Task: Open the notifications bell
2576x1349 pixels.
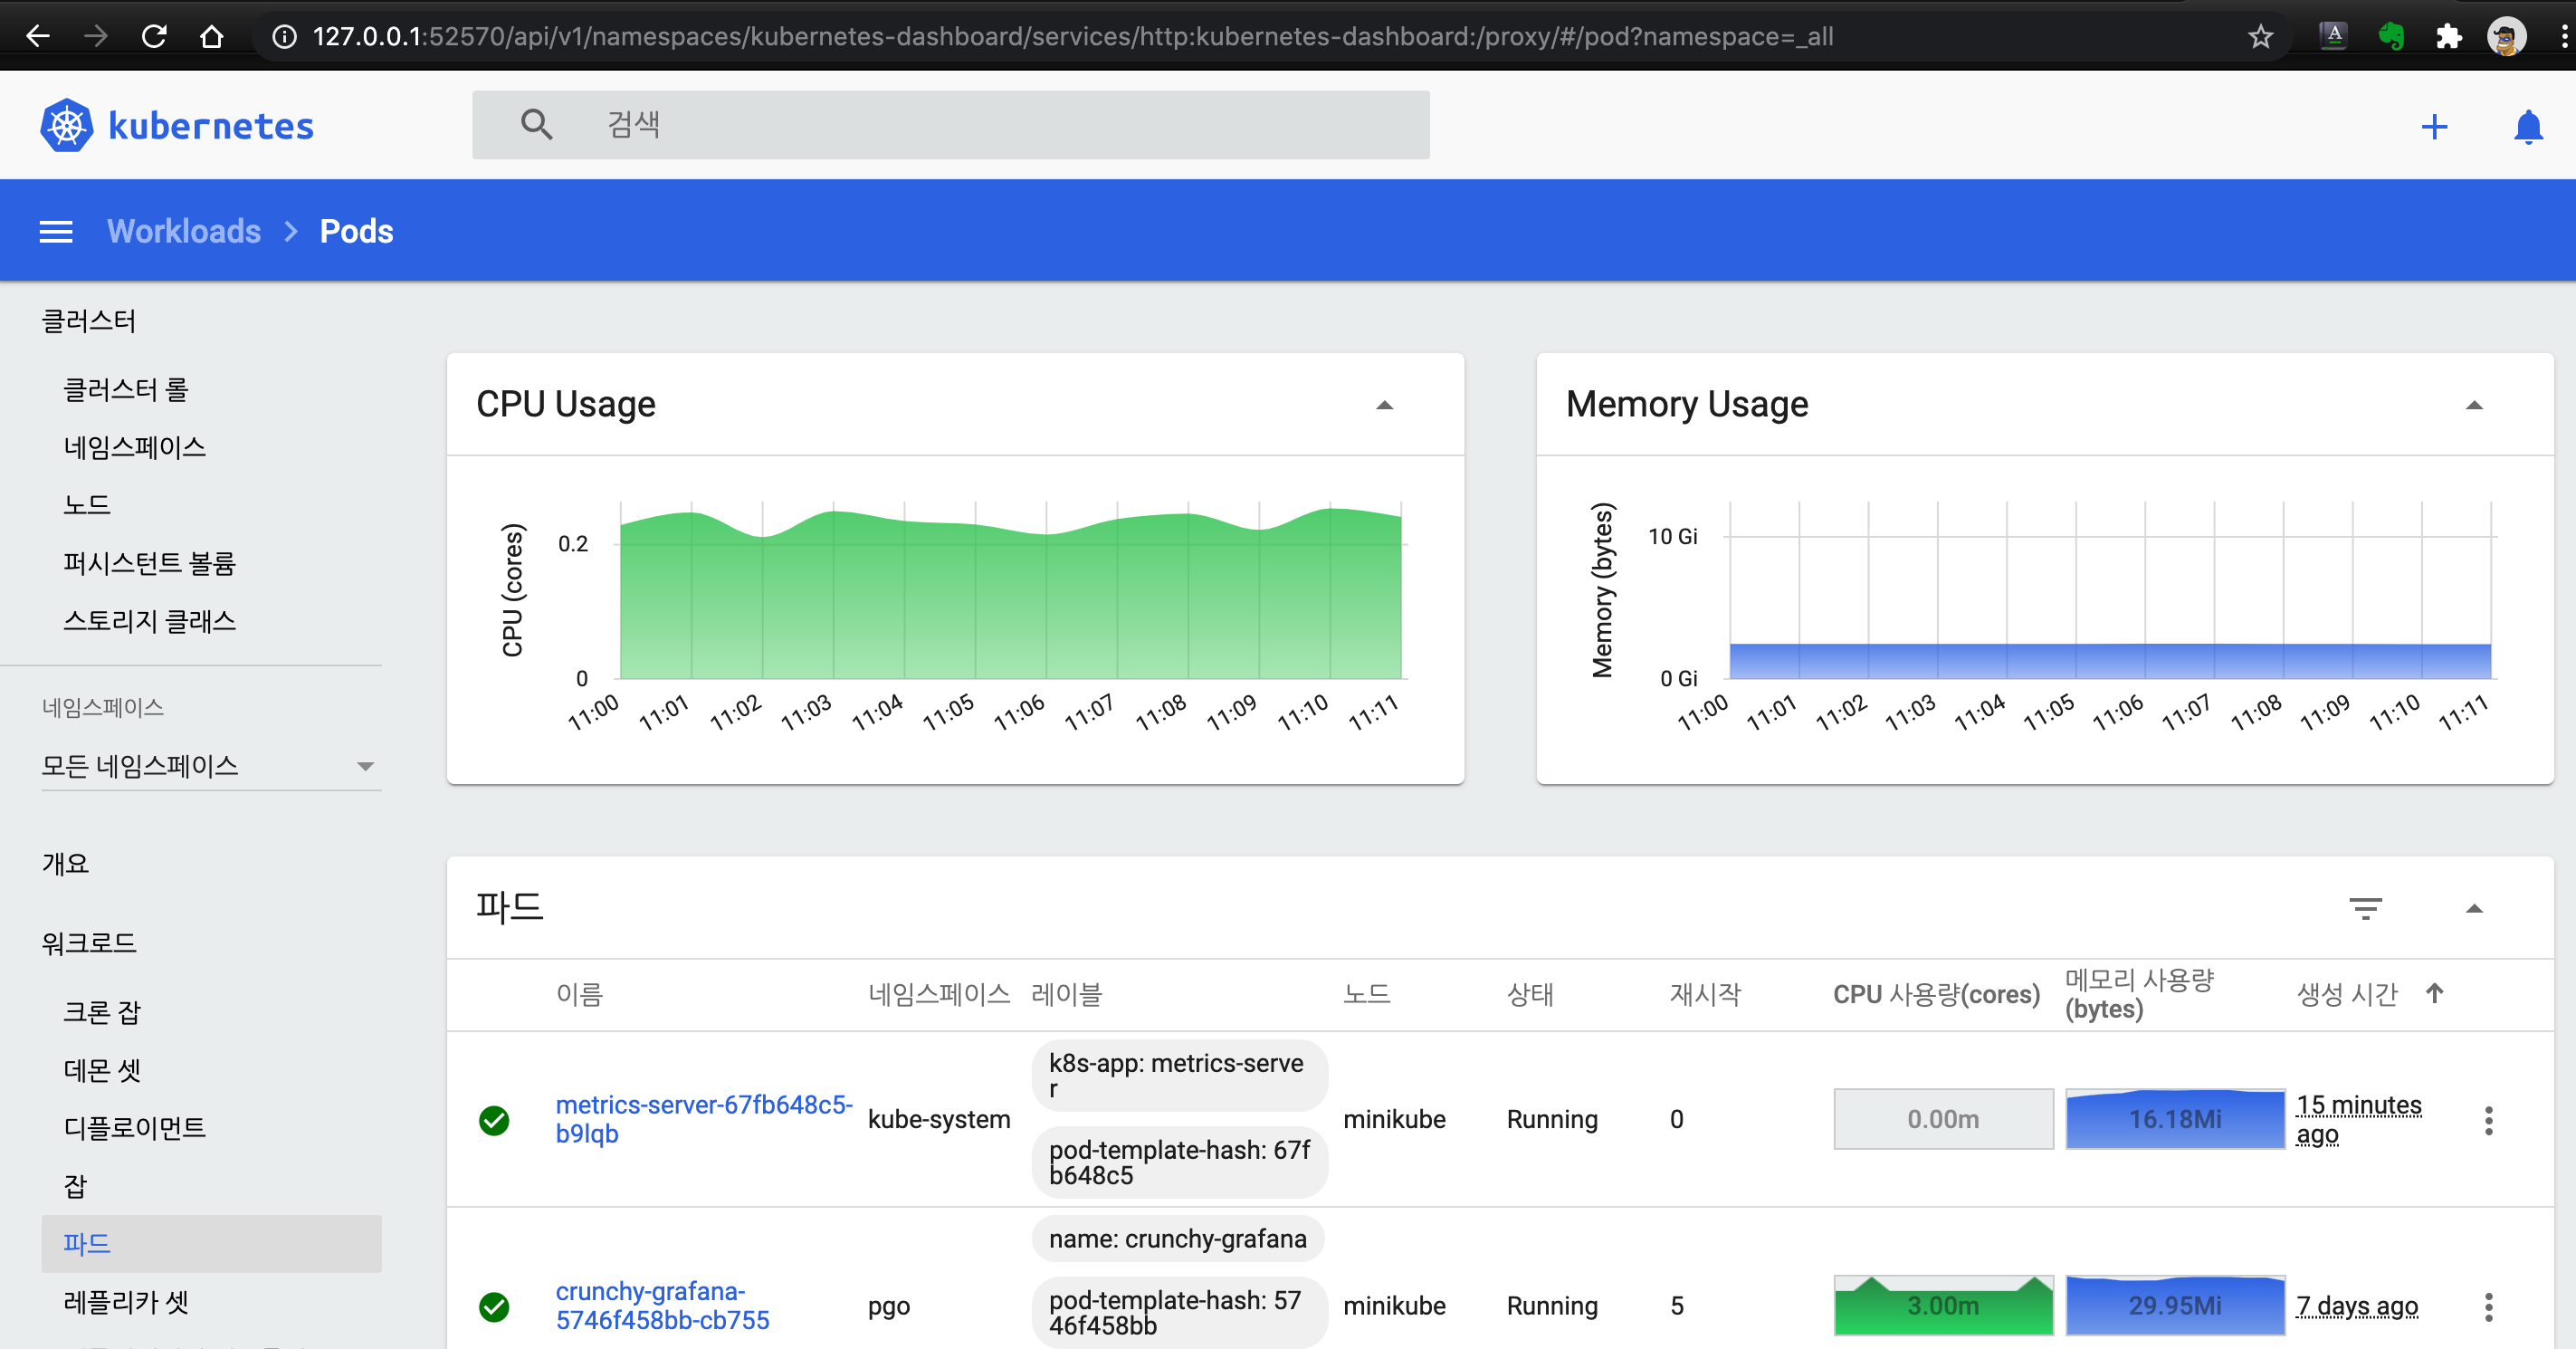Action: pos(2527,127)
